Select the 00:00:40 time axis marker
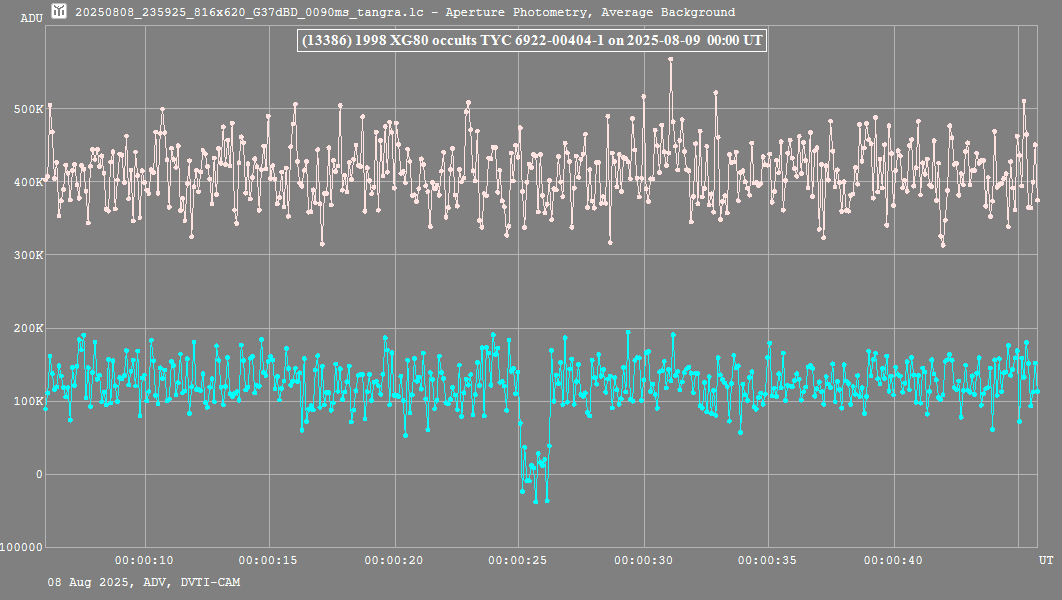The height and width of the screenshot is (600, 1062). point(892,560)
